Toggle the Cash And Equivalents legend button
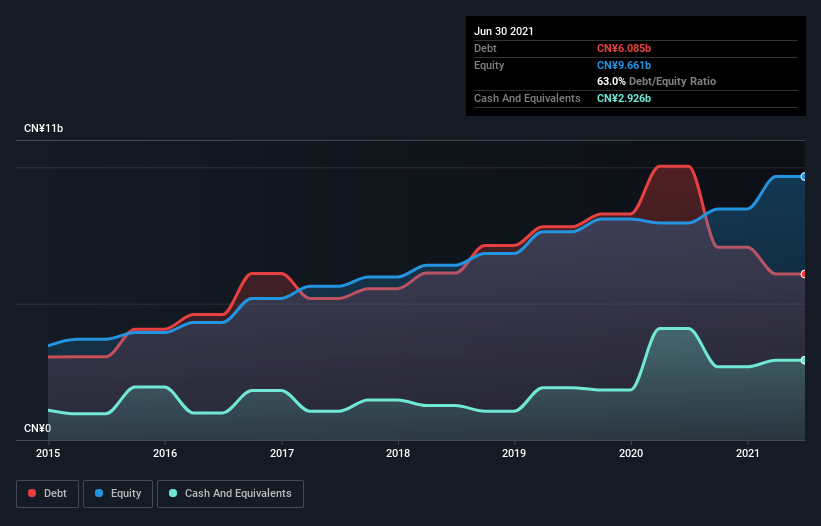 230,494
